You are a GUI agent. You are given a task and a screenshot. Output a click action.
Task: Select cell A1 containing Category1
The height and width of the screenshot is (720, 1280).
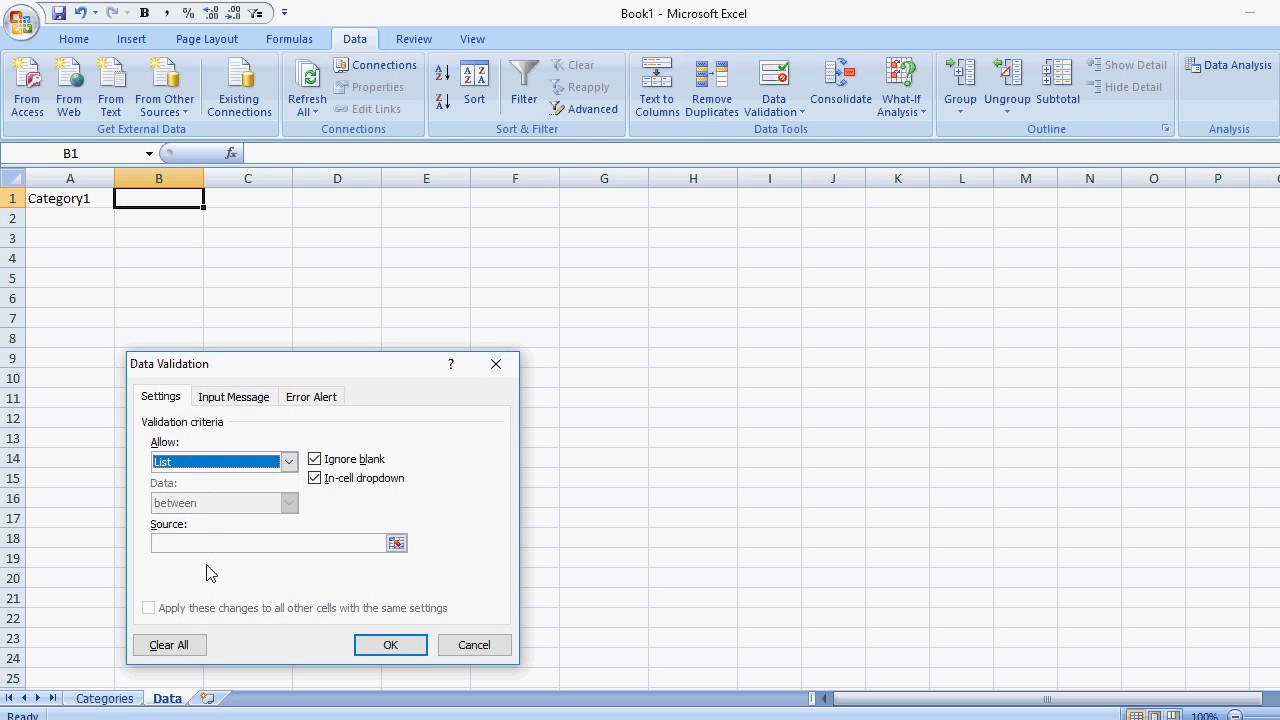click(70, 198)
